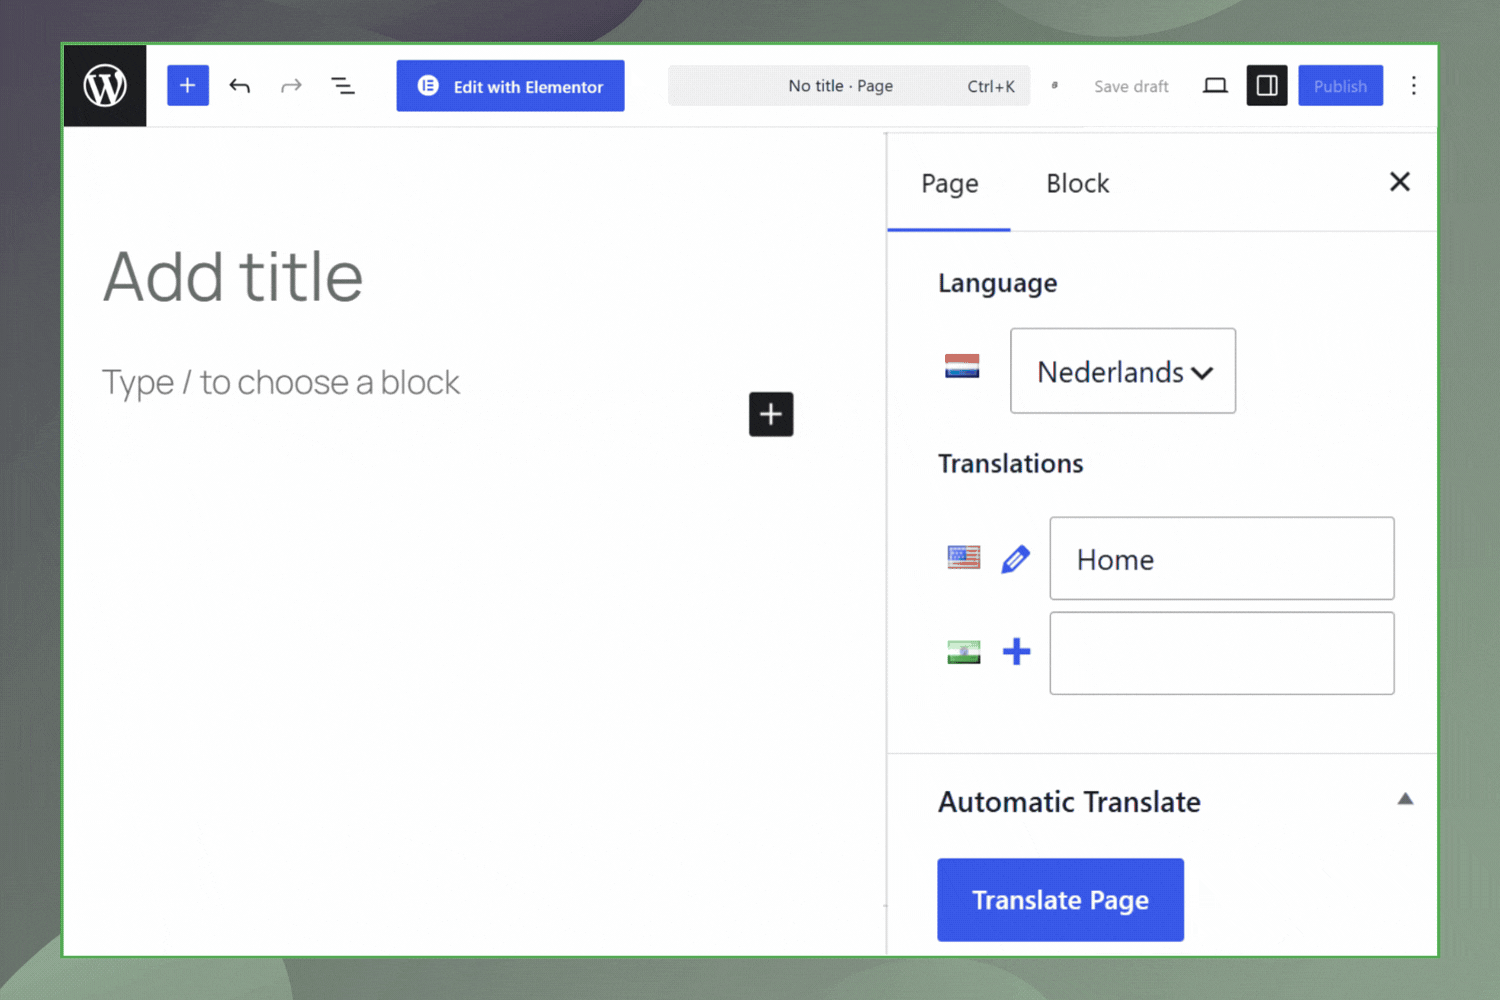
Task: Click the Home translation field
Action: click(1222, 559)
